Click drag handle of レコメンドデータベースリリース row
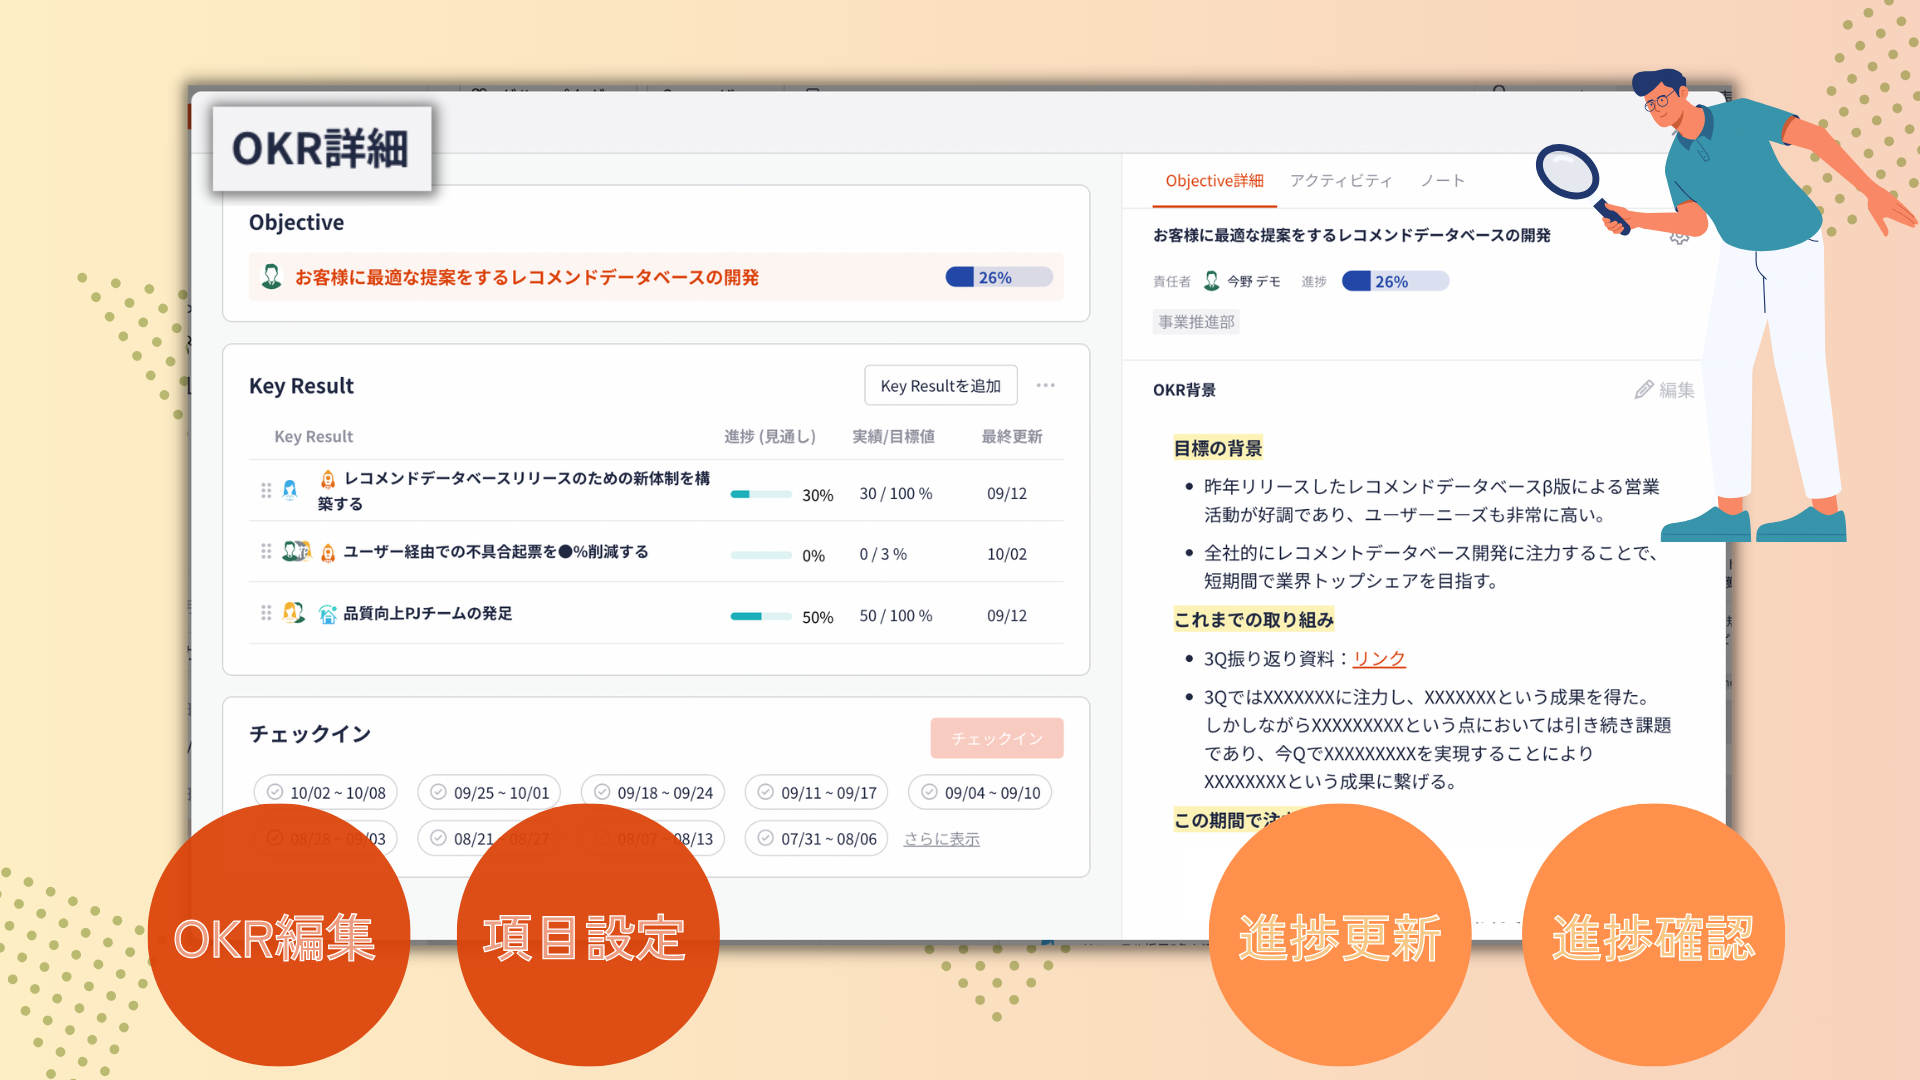 click(266, 490)
